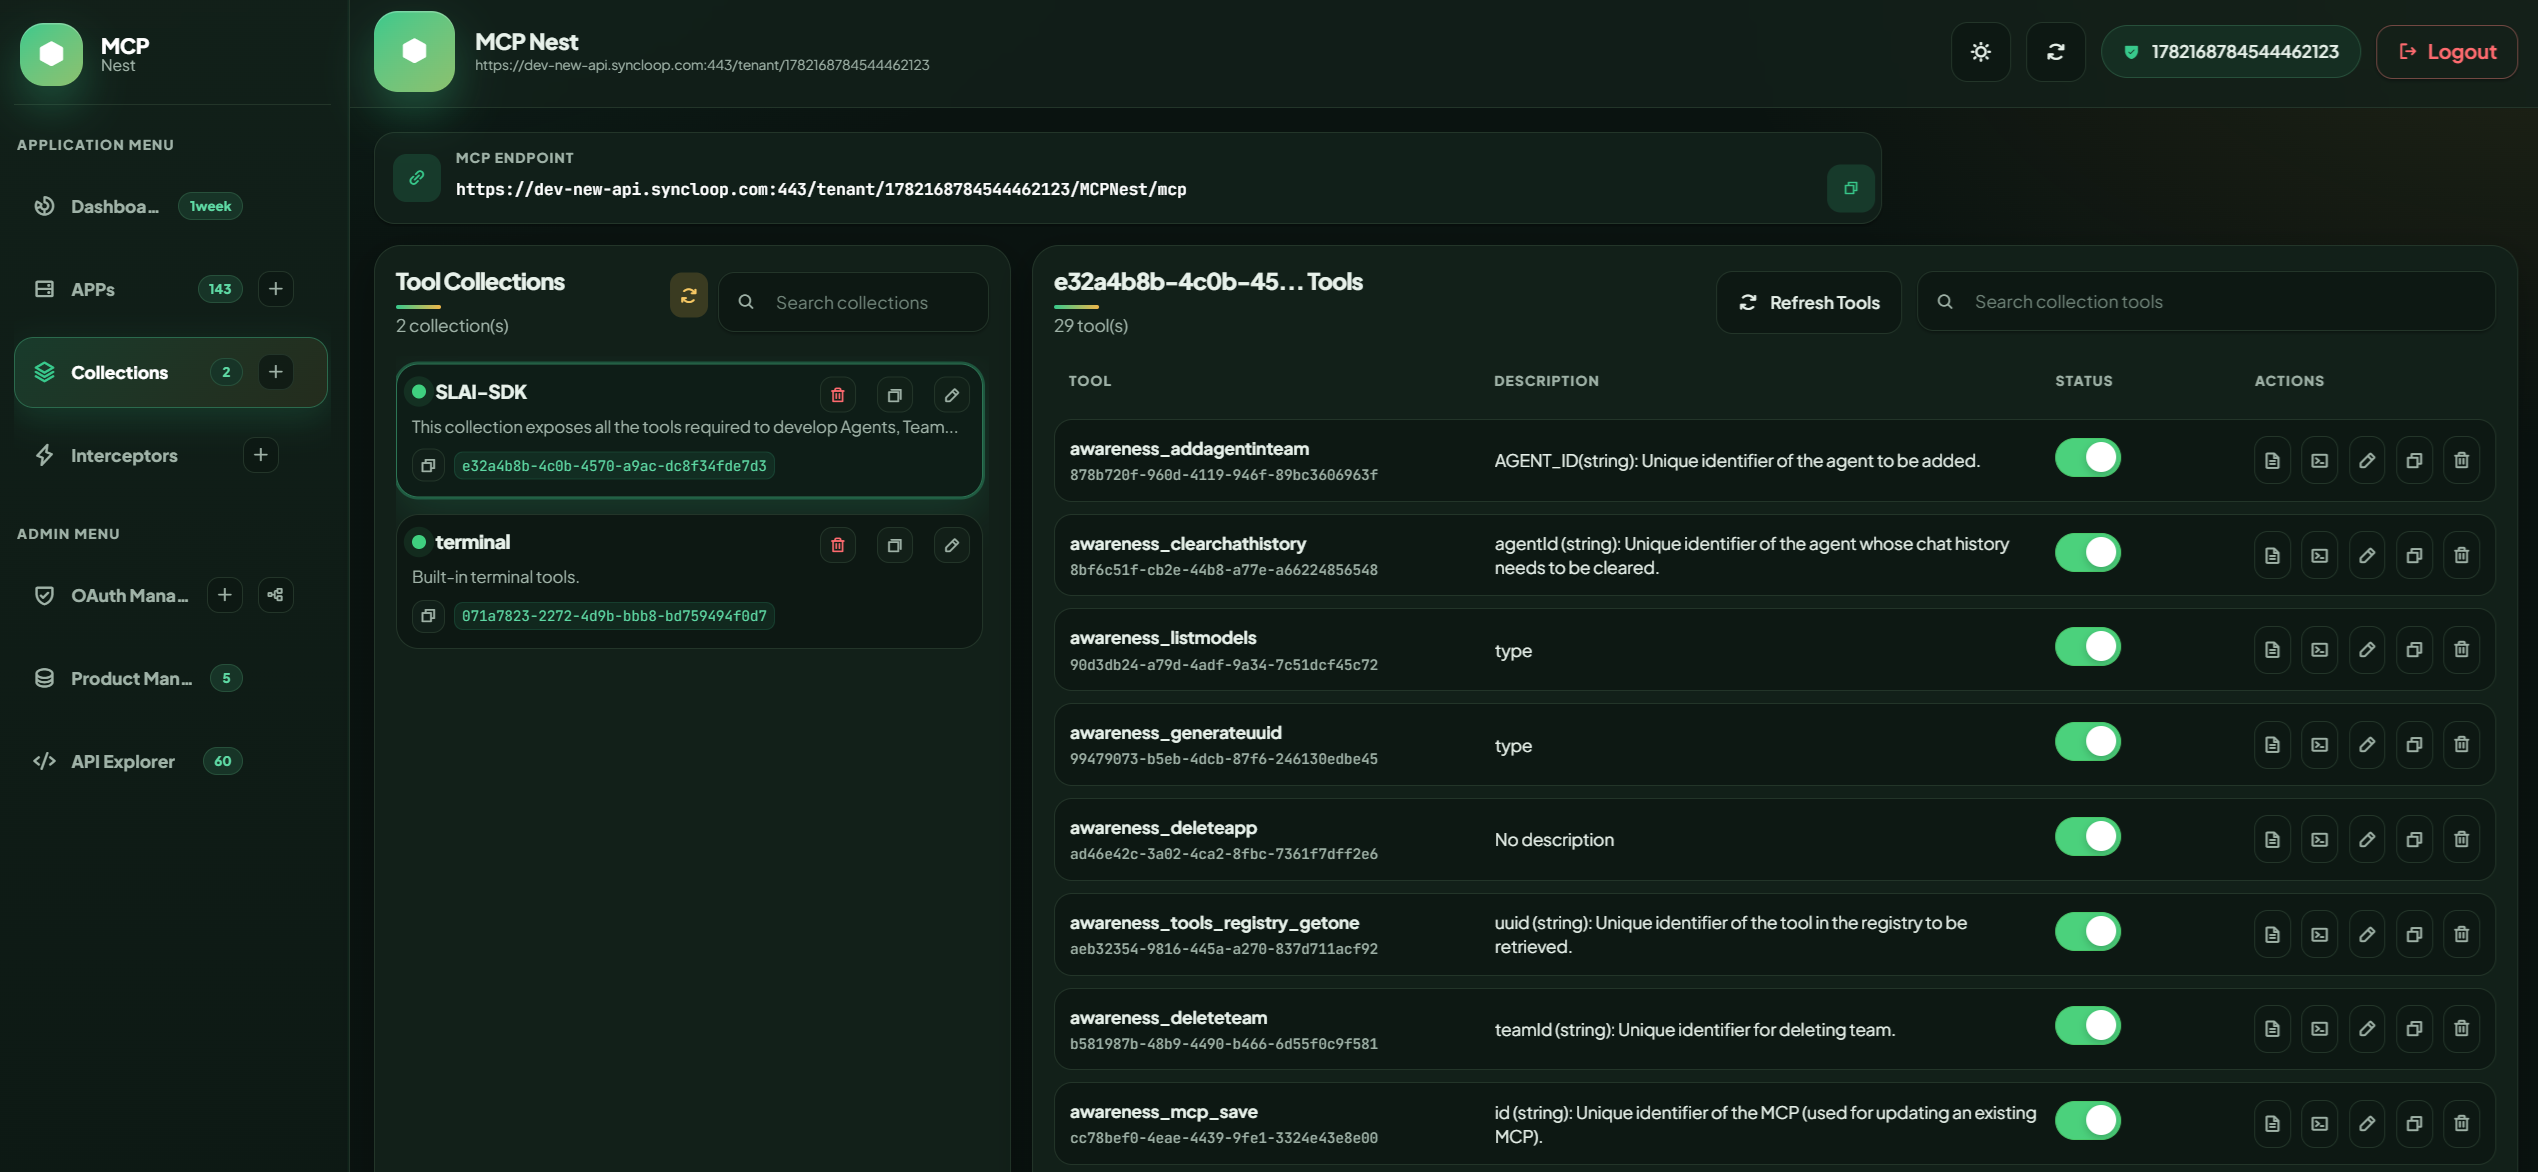
Task: Copy the SLAI-SDK collection ID
Action: point(428,466)
